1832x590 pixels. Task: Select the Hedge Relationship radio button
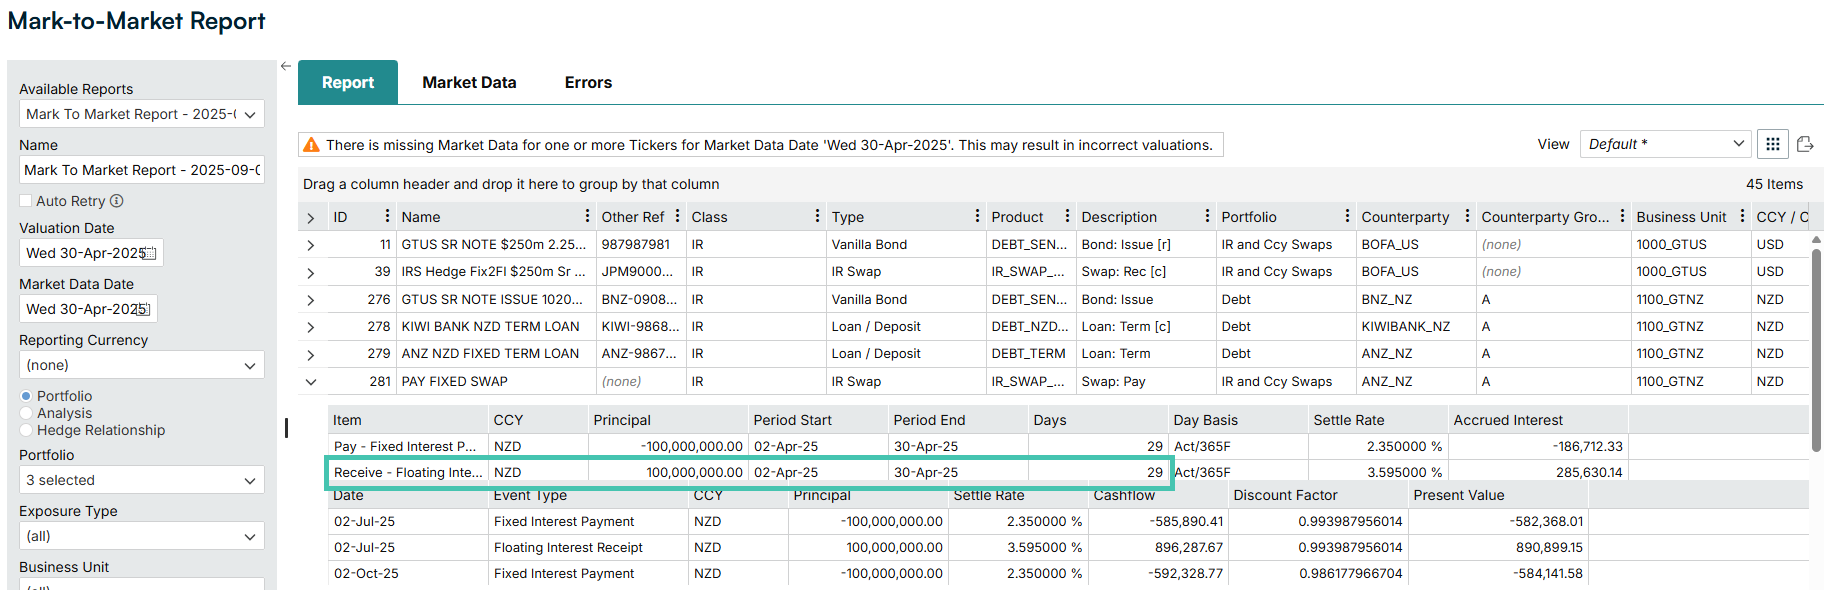point(26,430)
